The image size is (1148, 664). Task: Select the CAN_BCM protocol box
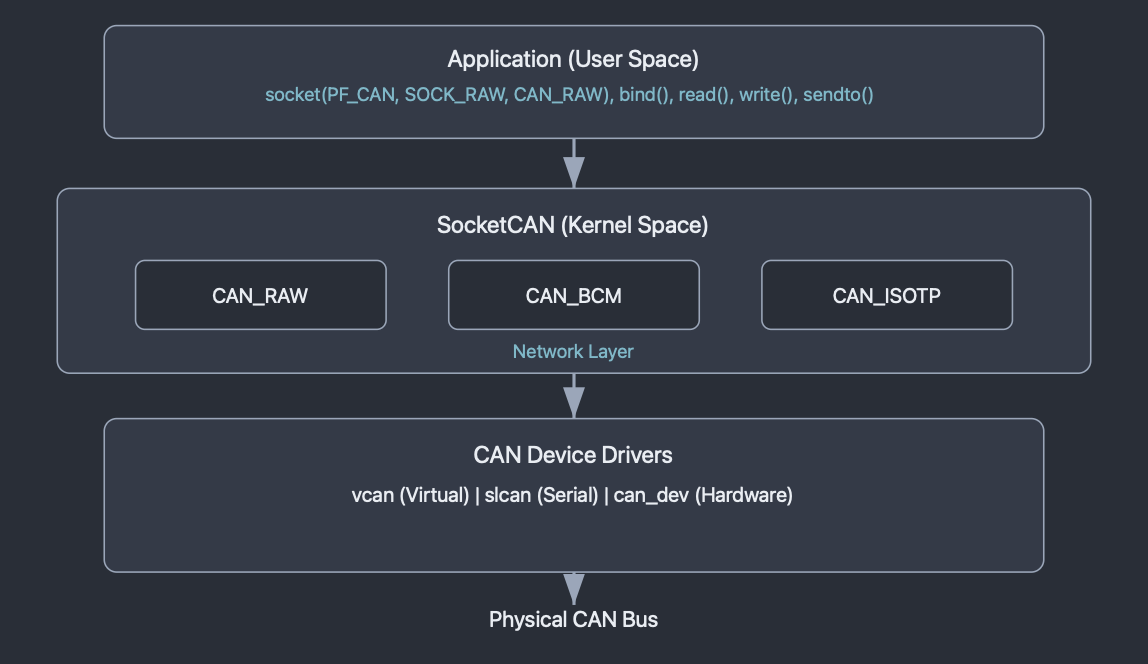[574, 295]
